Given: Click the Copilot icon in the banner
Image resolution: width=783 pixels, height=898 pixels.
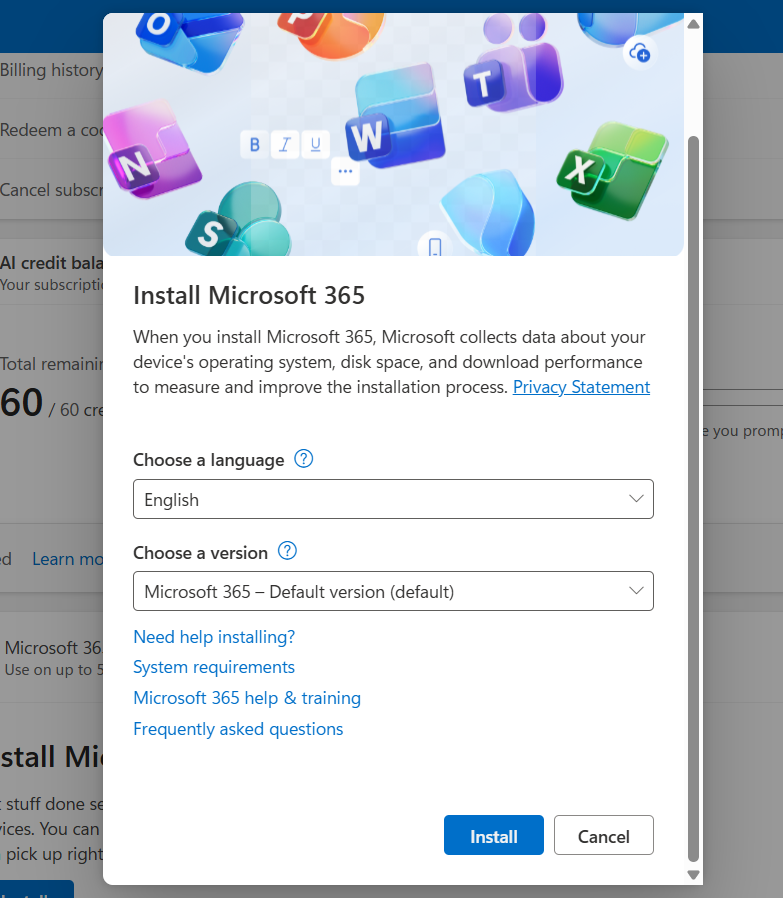Looking at the screenshot, I should click(x=488, y=214).
